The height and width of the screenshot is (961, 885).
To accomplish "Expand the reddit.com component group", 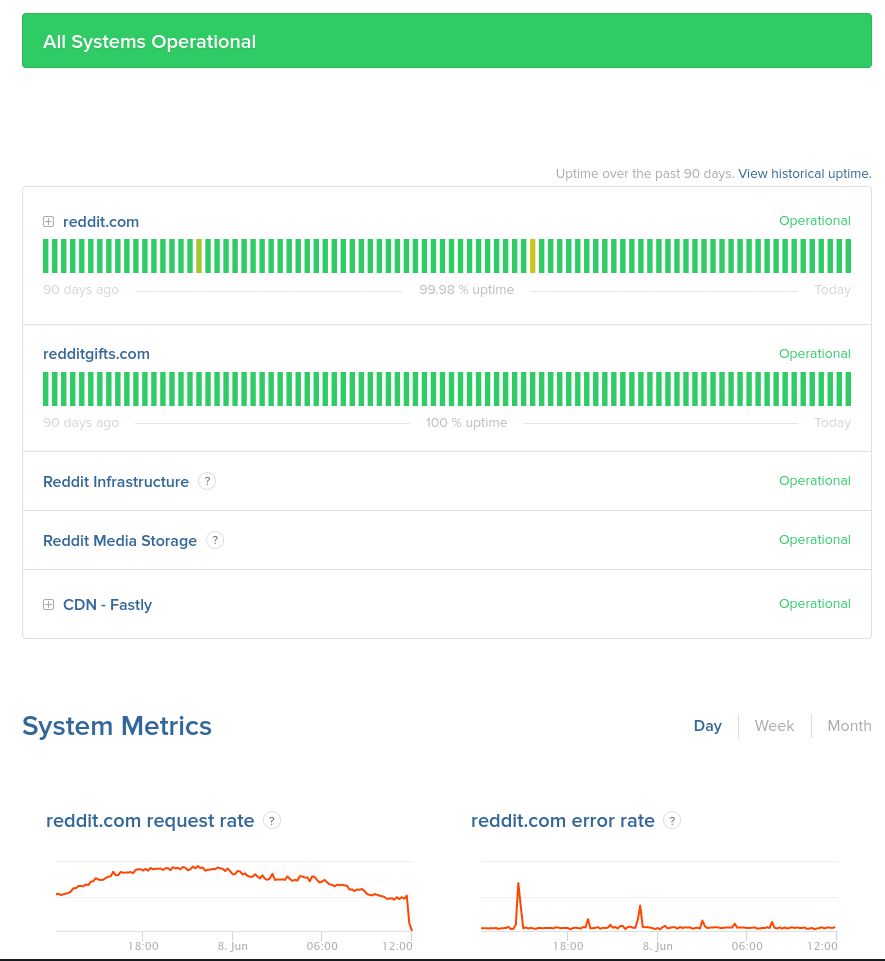I will tap(48, 222).
